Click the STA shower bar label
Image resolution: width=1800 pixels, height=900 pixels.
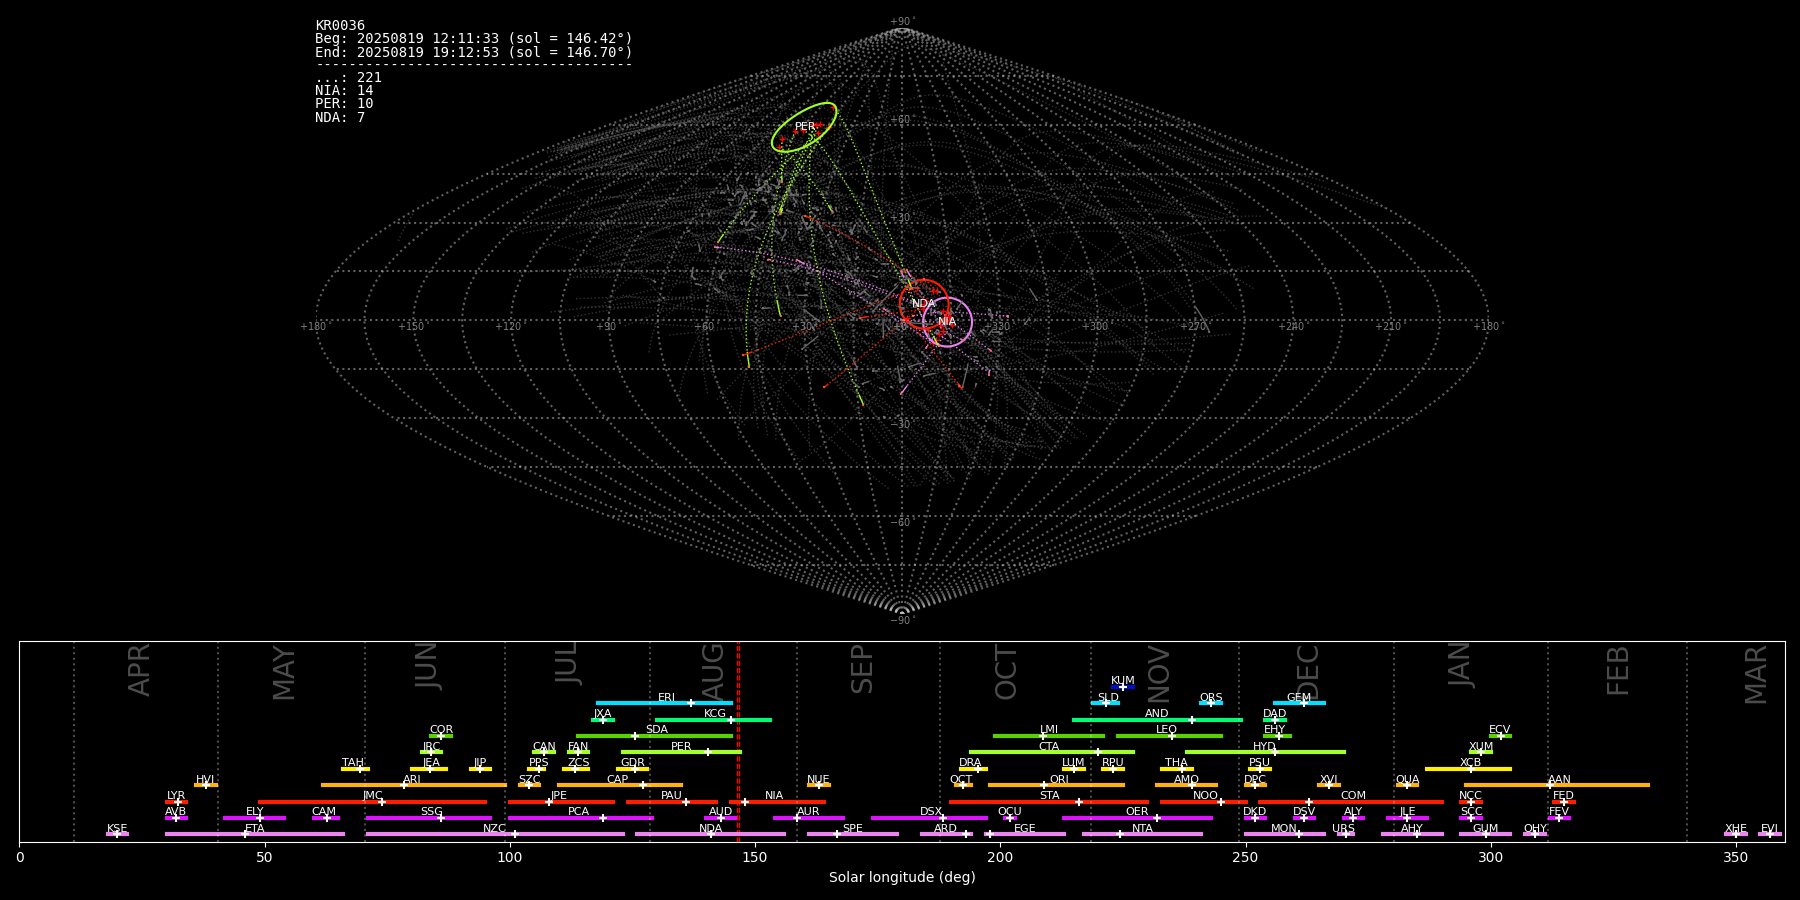[x=1050, y=796]
